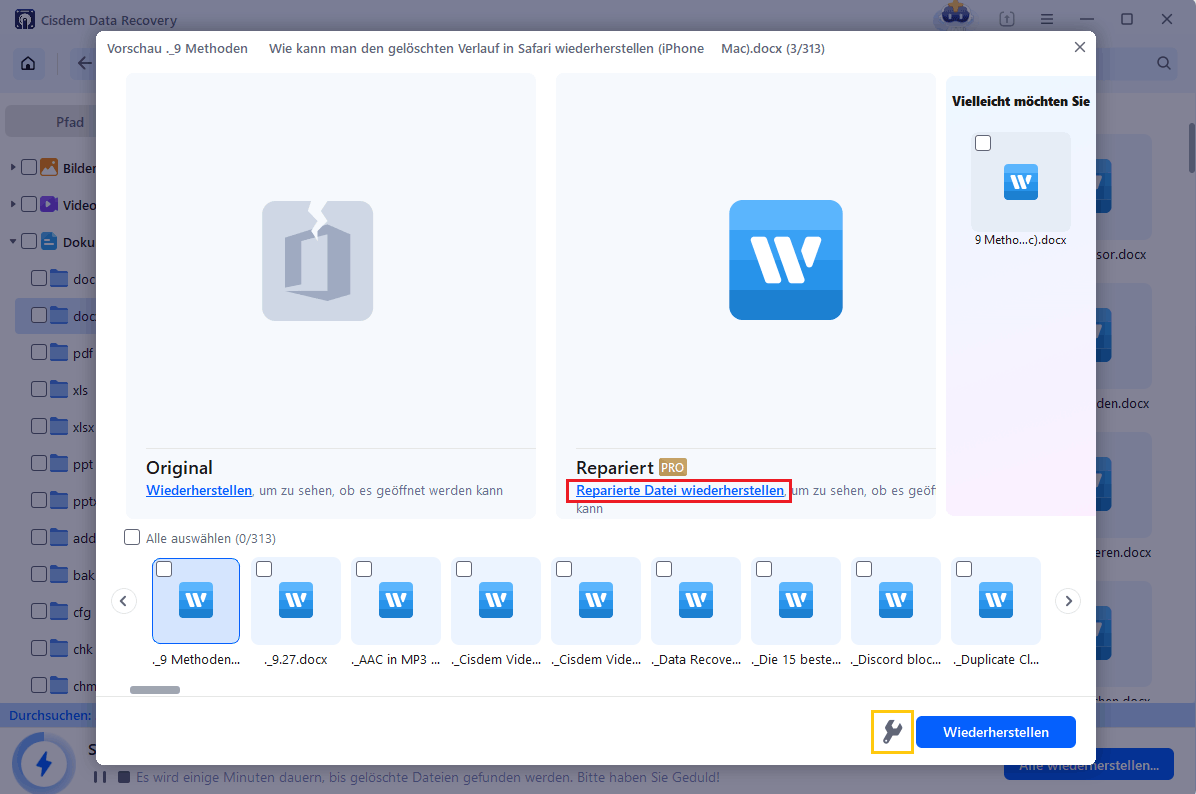Stop the scan with stop icon
Viewport: 1196px width, 794px height.
point(124,777)
